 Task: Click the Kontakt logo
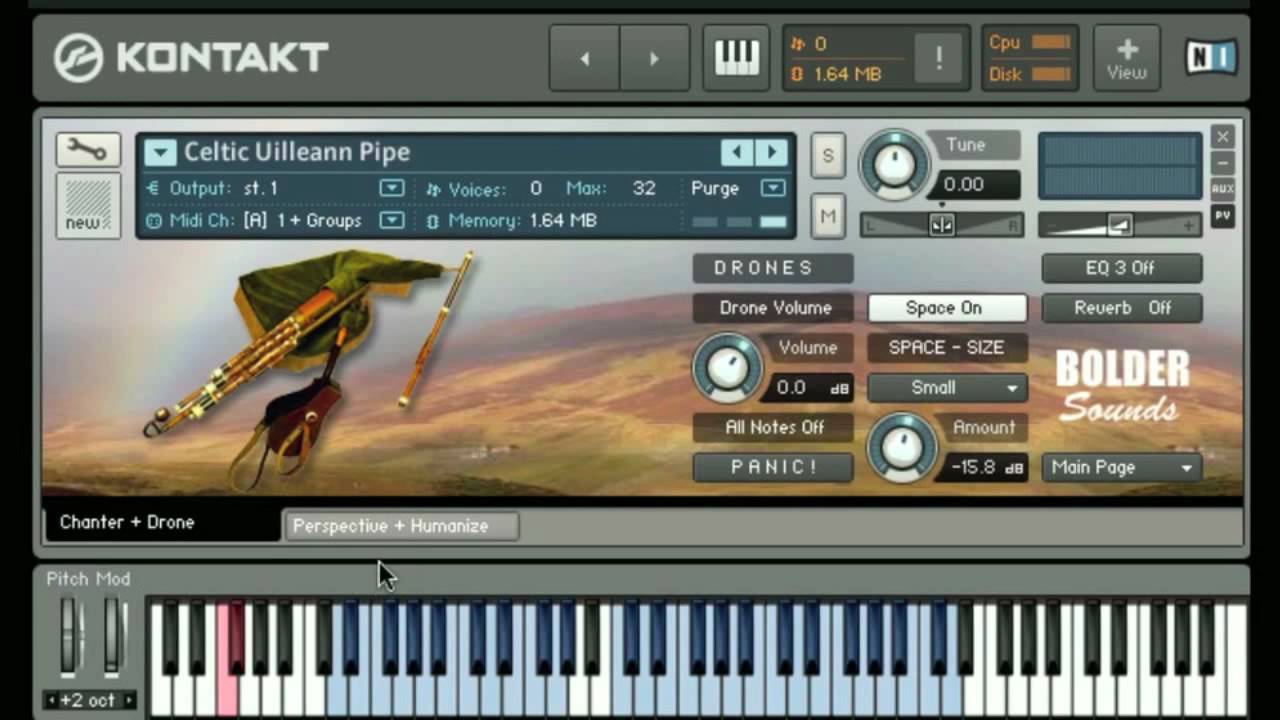(191, 56)
